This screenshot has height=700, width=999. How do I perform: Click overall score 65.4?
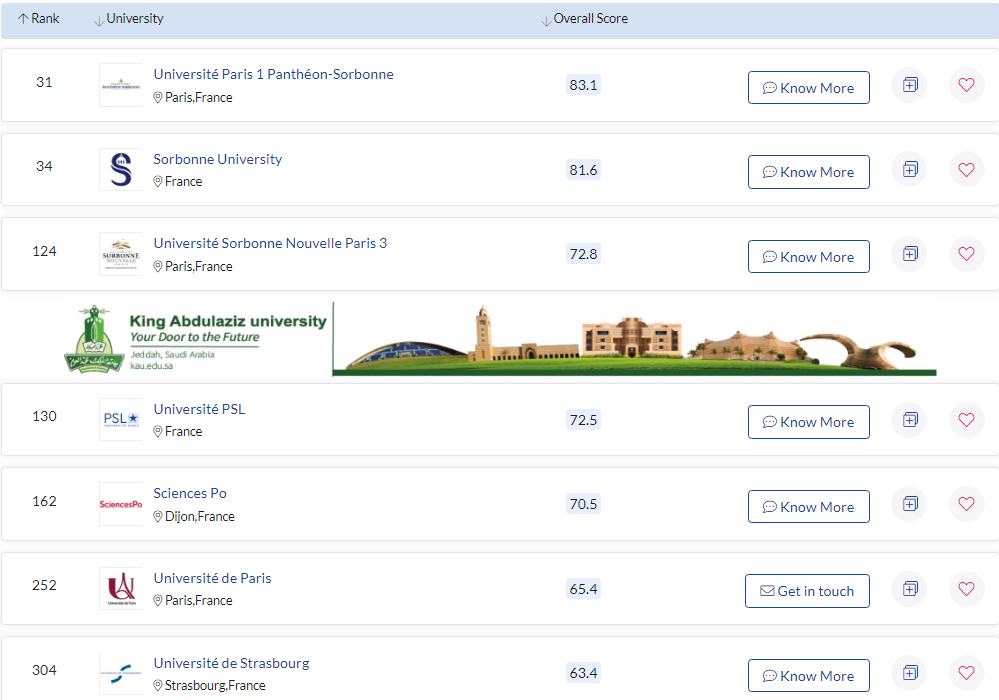point(583,589)
